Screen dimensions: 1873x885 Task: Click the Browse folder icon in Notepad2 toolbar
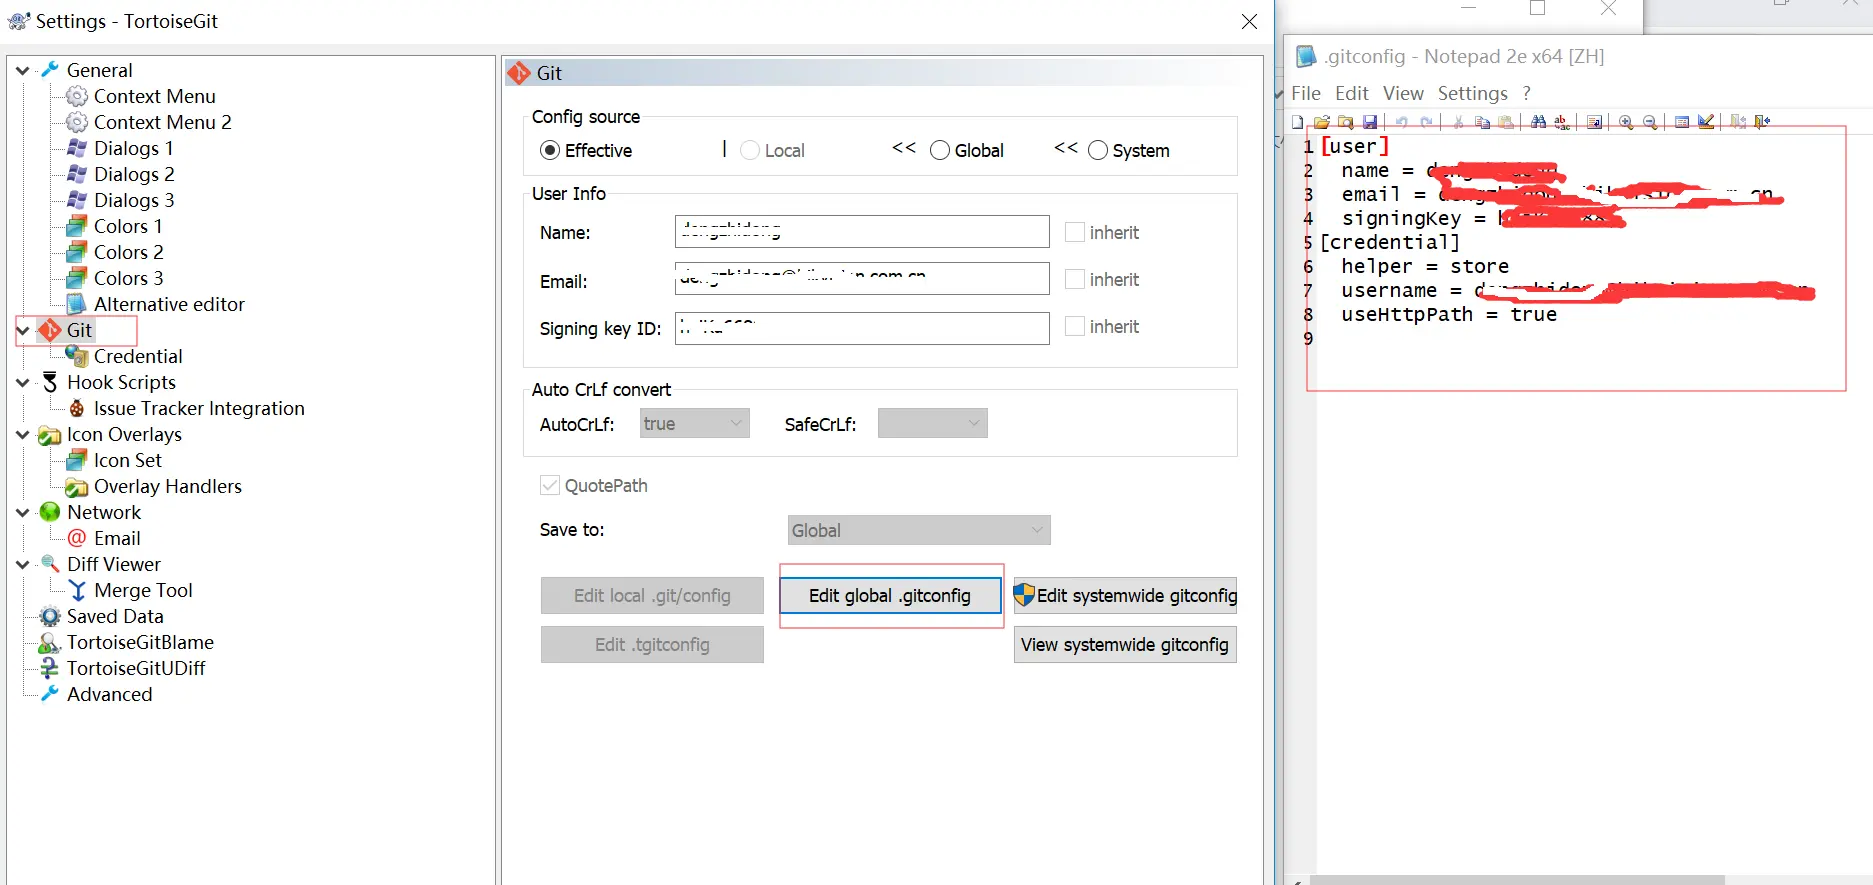click(1346, 122)
